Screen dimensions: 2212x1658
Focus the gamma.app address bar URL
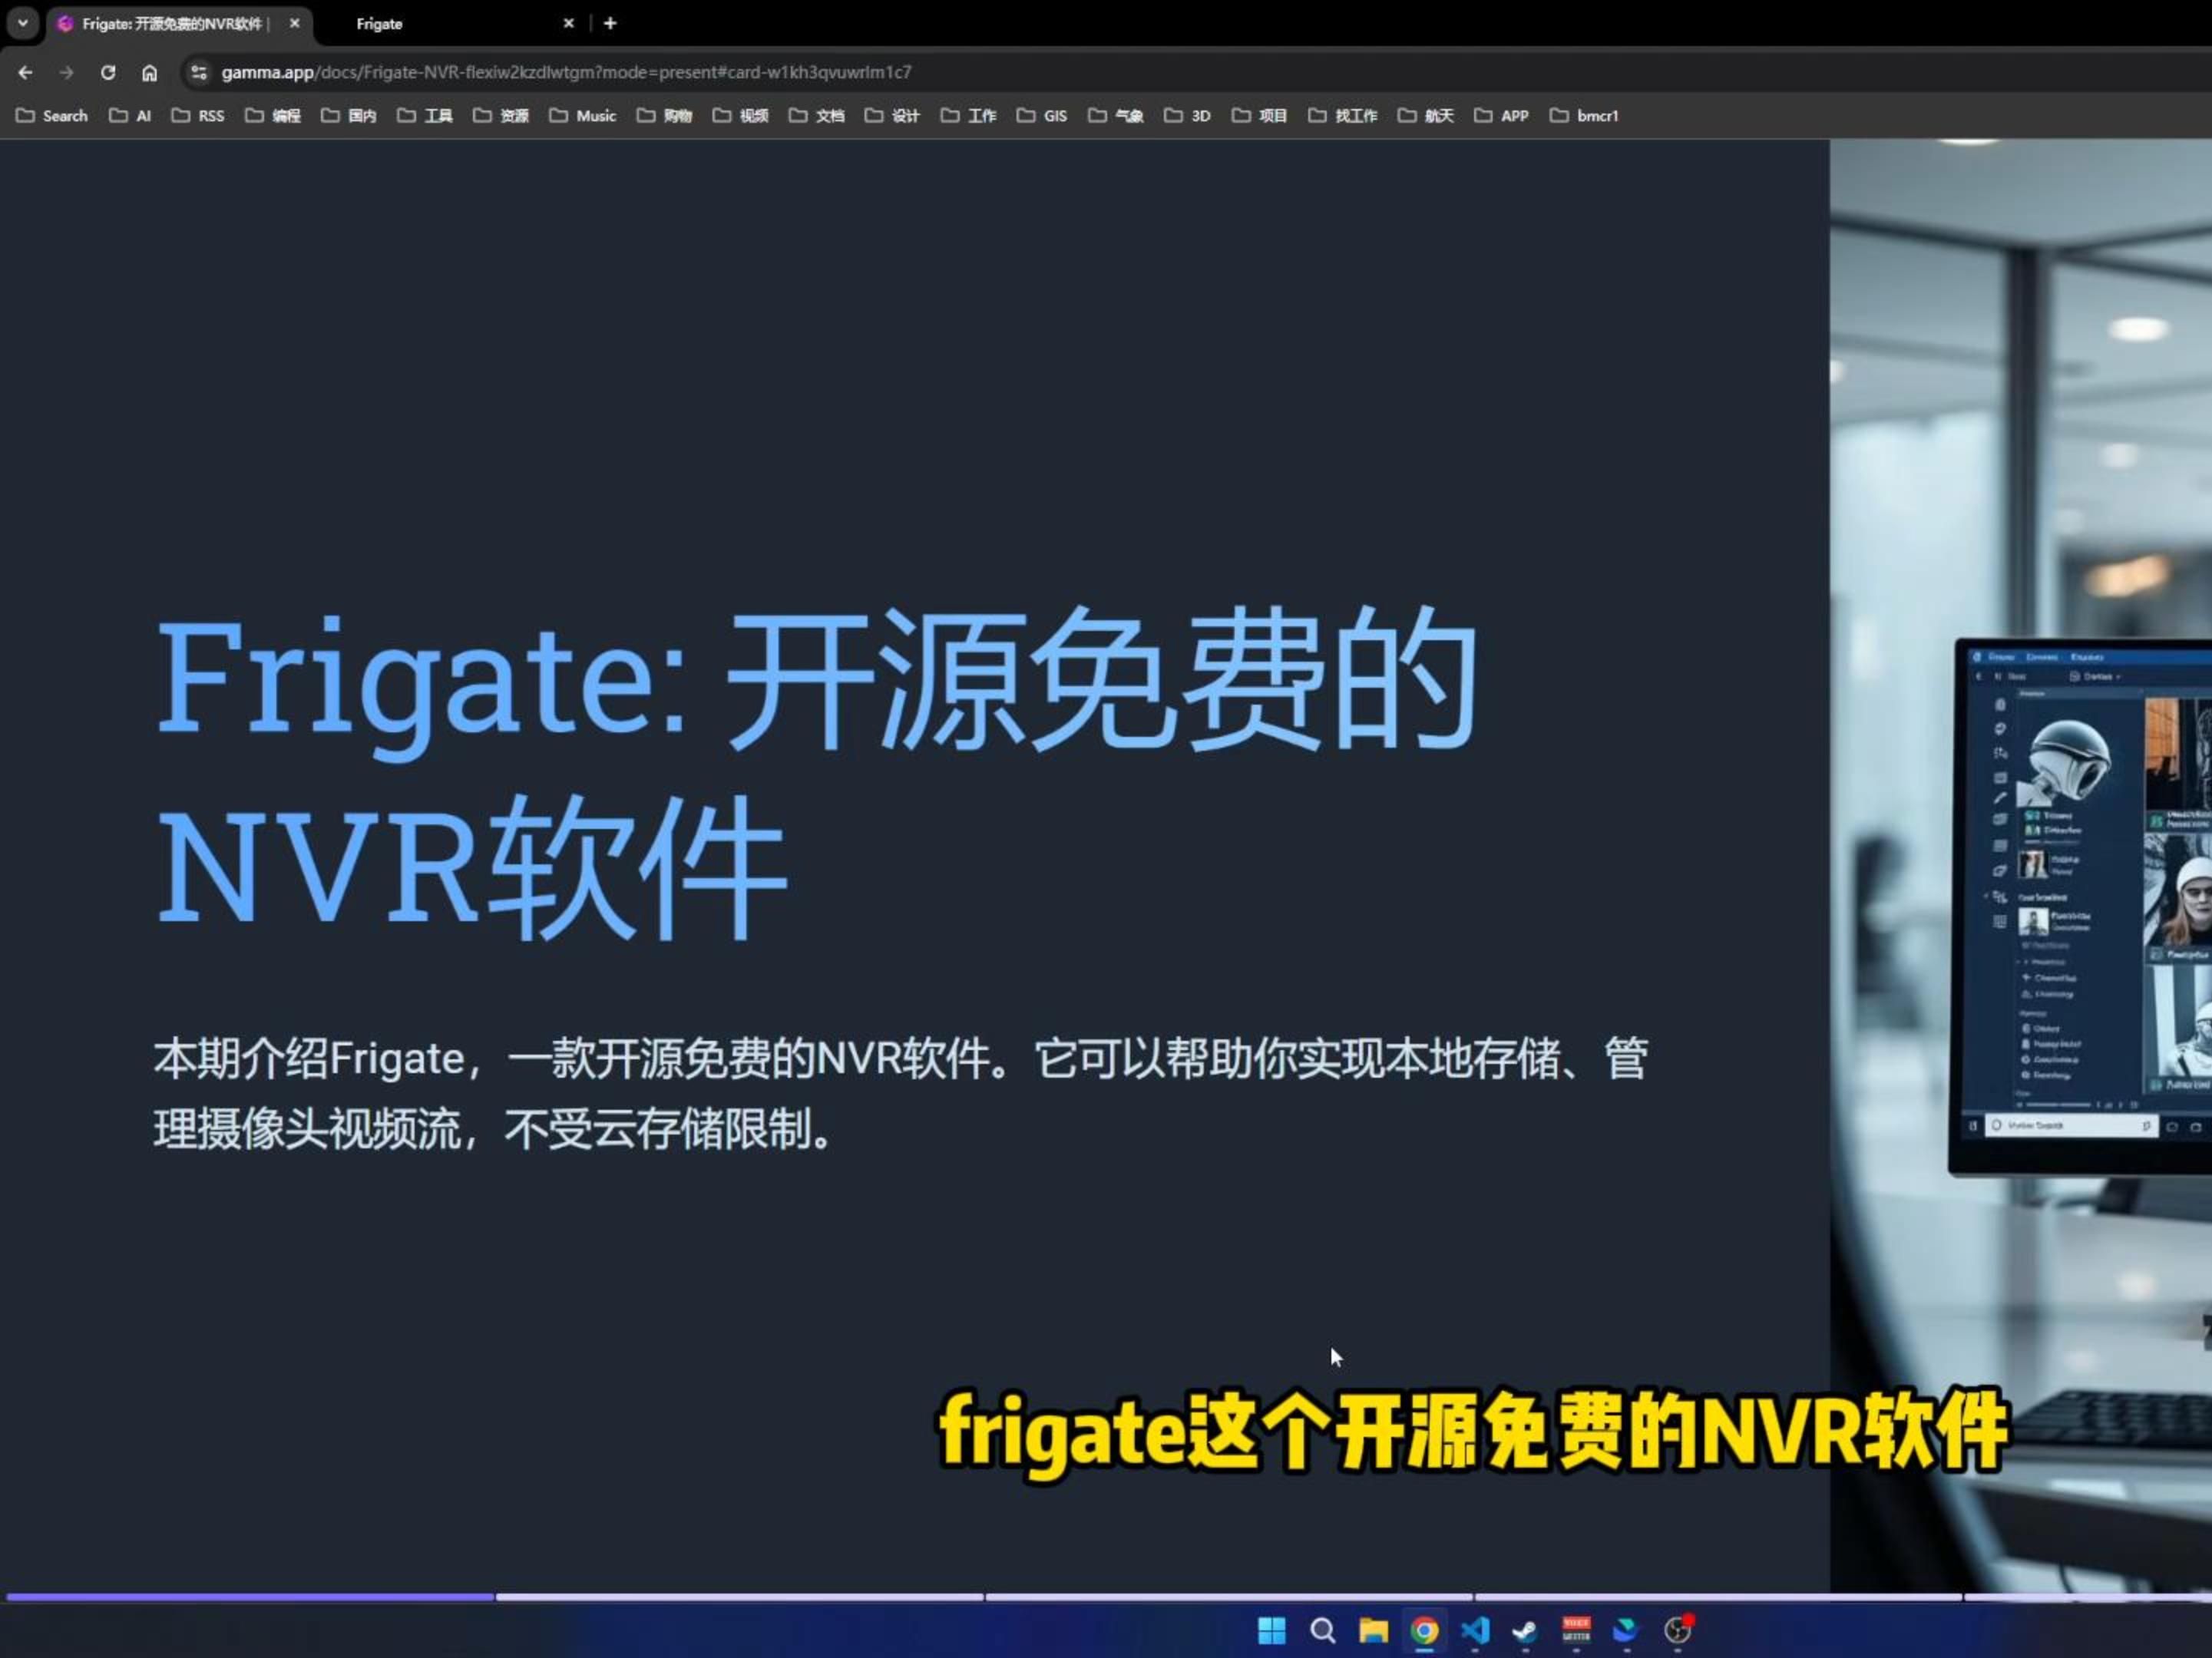pos(566,72)
